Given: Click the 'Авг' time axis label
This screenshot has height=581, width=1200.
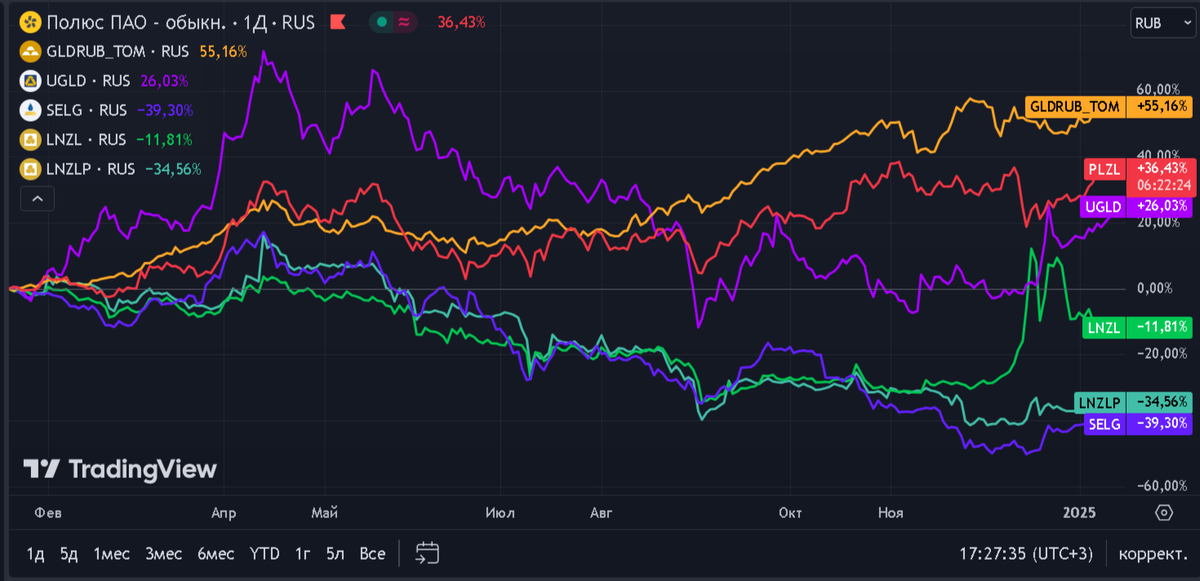Looking at the screenshot, I should pos(600,513).
